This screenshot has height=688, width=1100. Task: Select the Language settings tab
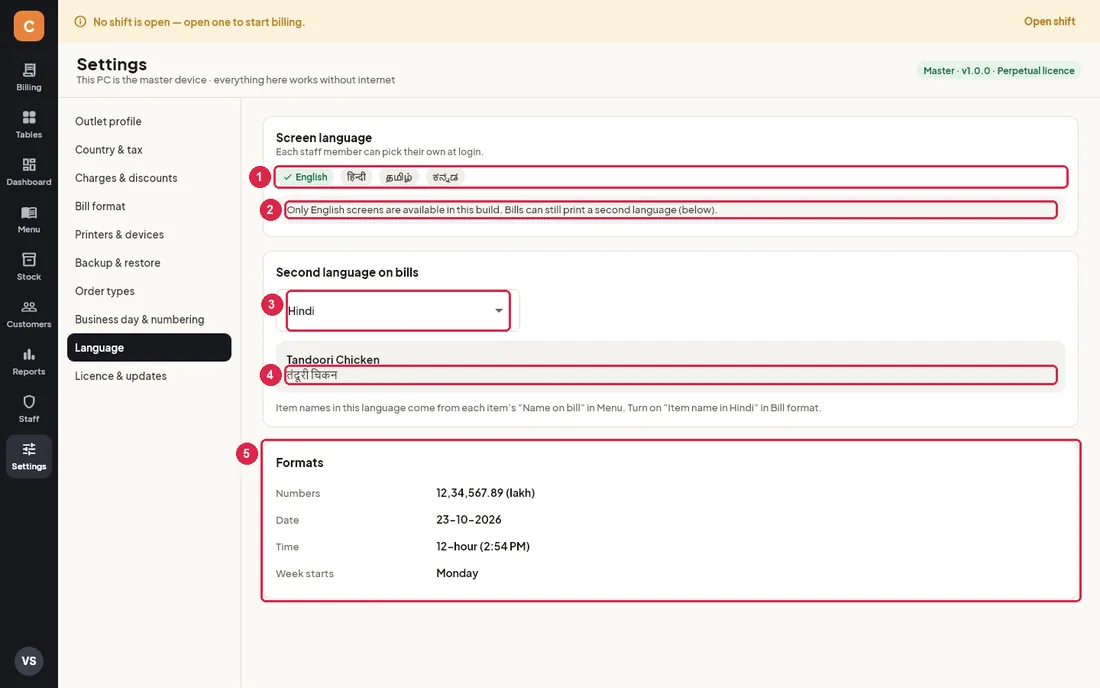pos(149,348)
